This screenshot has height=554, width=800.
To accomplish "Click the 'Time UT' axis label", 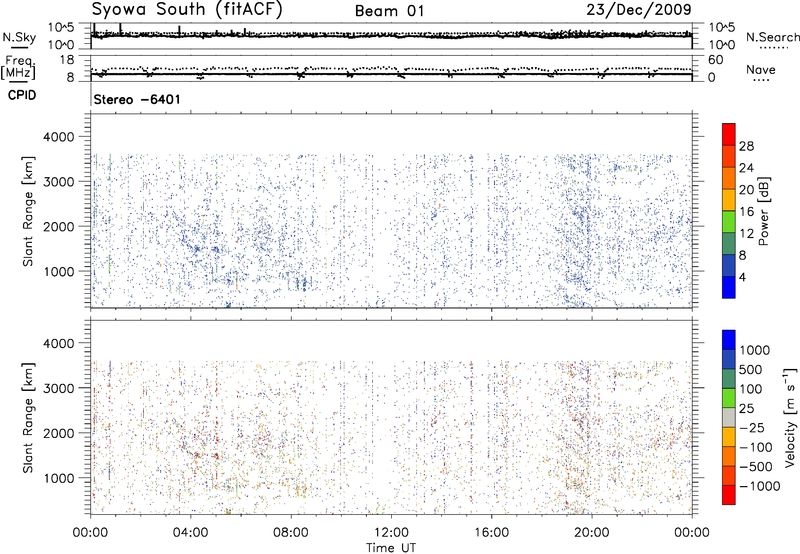I will [x=391, y=548].
